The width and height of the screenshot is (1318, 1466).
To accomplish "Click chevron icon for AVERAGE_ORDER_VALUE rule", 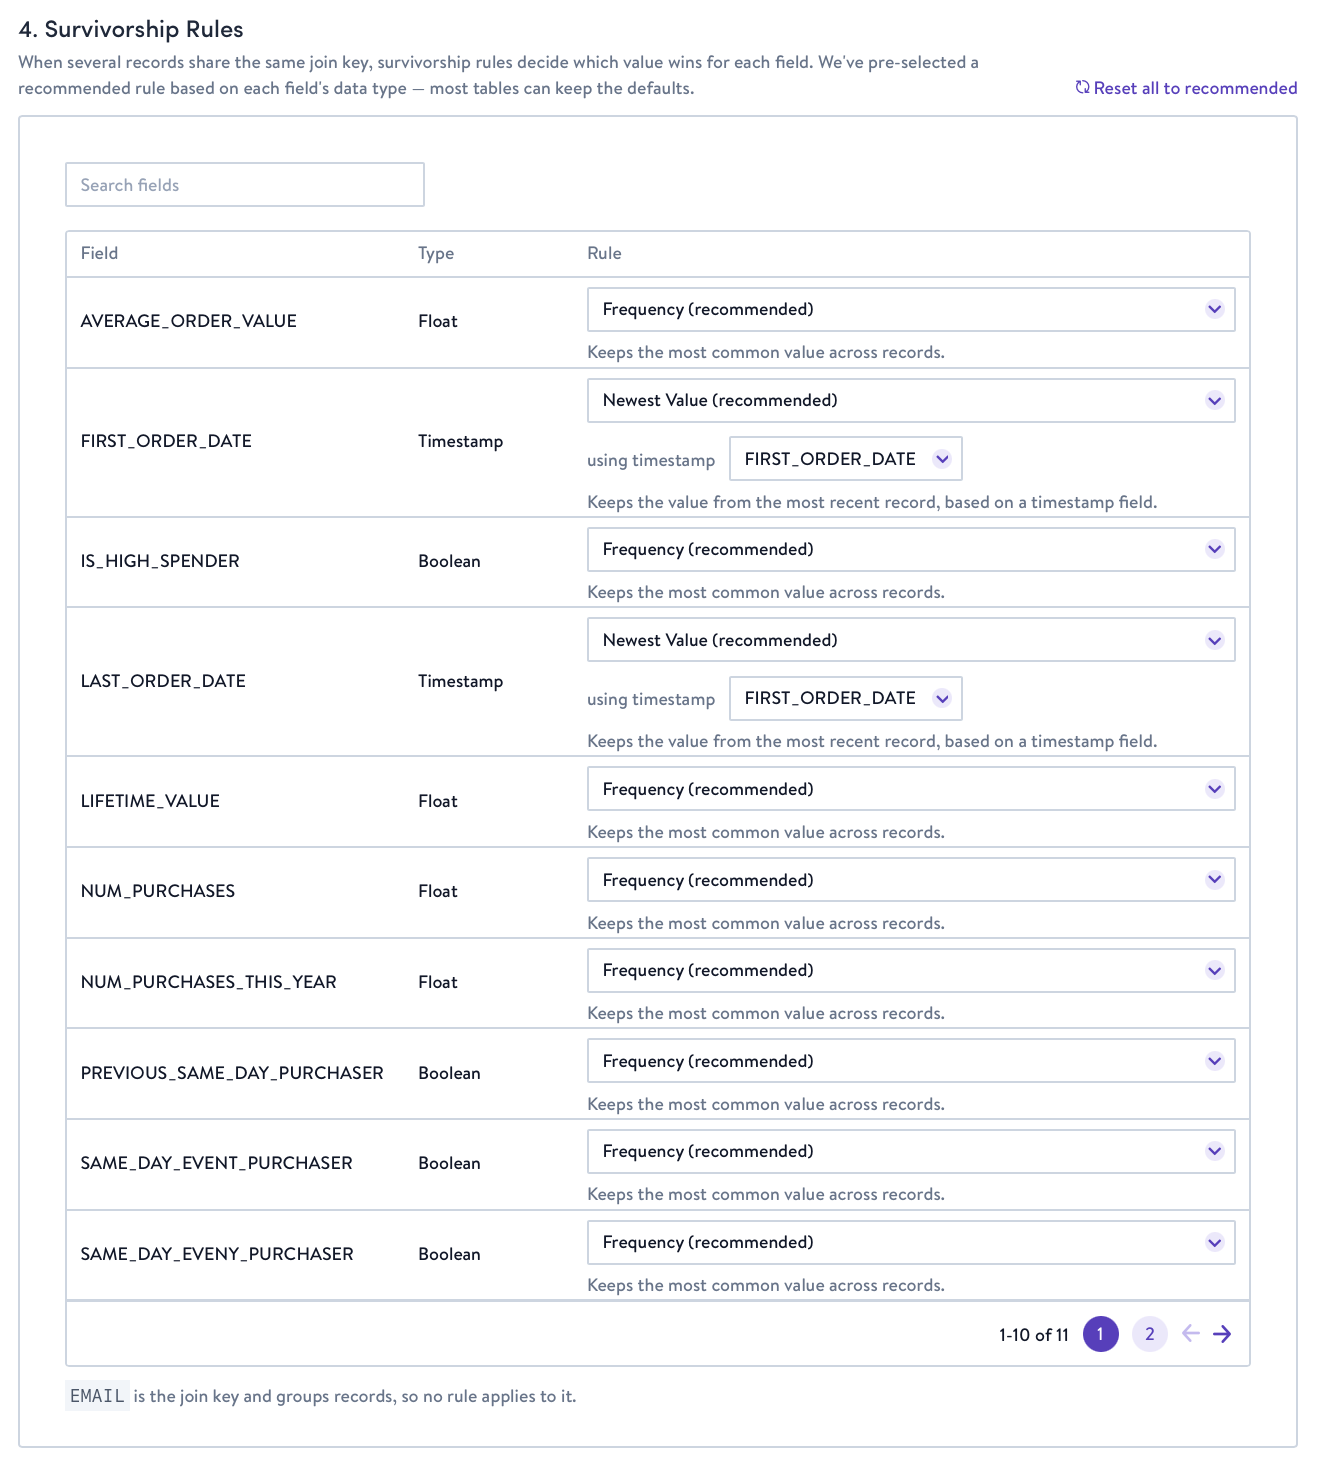I will point(1214,309).
